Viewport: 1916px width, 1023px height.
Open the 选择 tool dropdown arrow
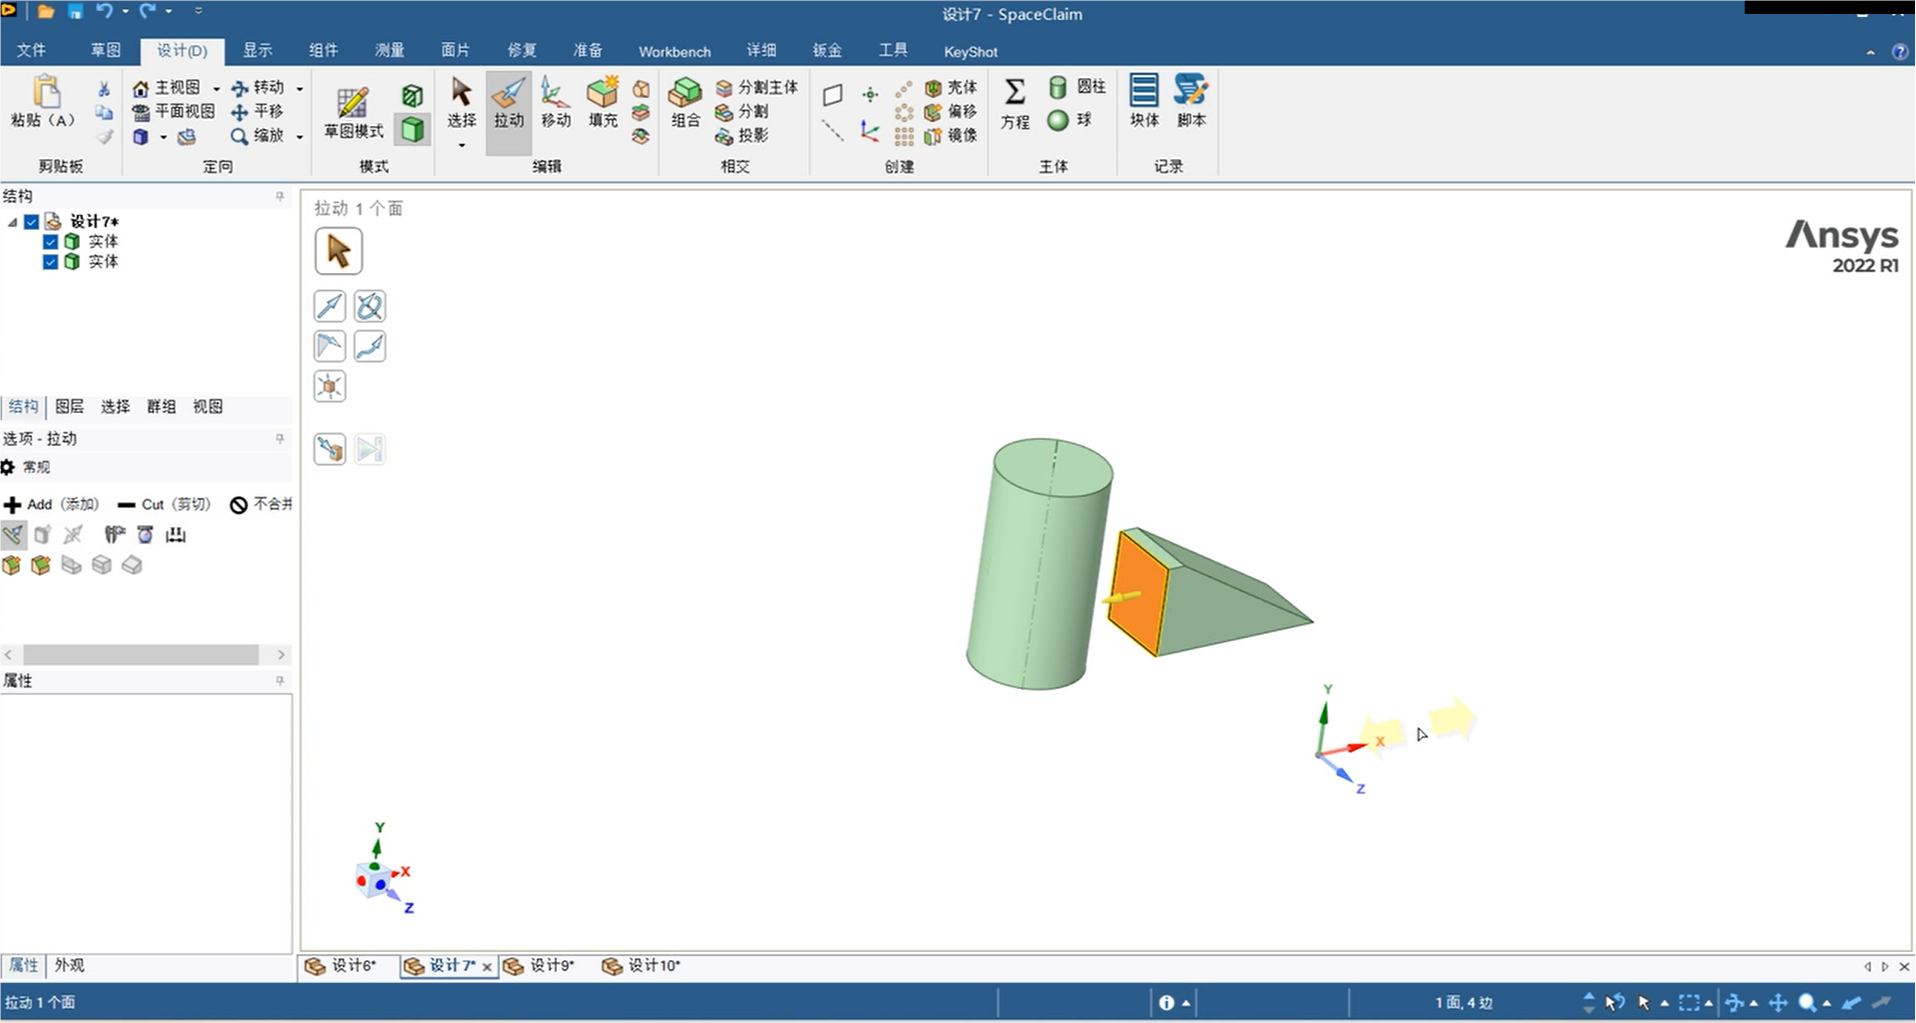click(x=461, y=146)
